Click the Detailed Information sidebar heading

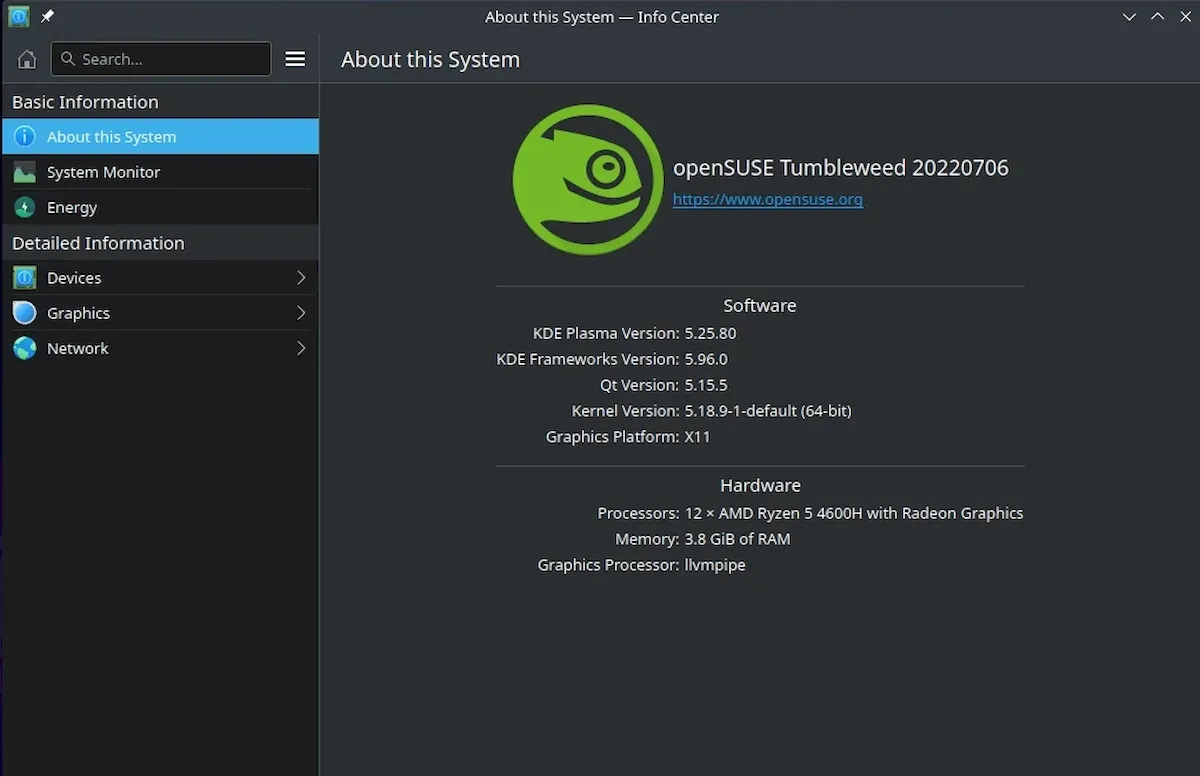[98, 243]
